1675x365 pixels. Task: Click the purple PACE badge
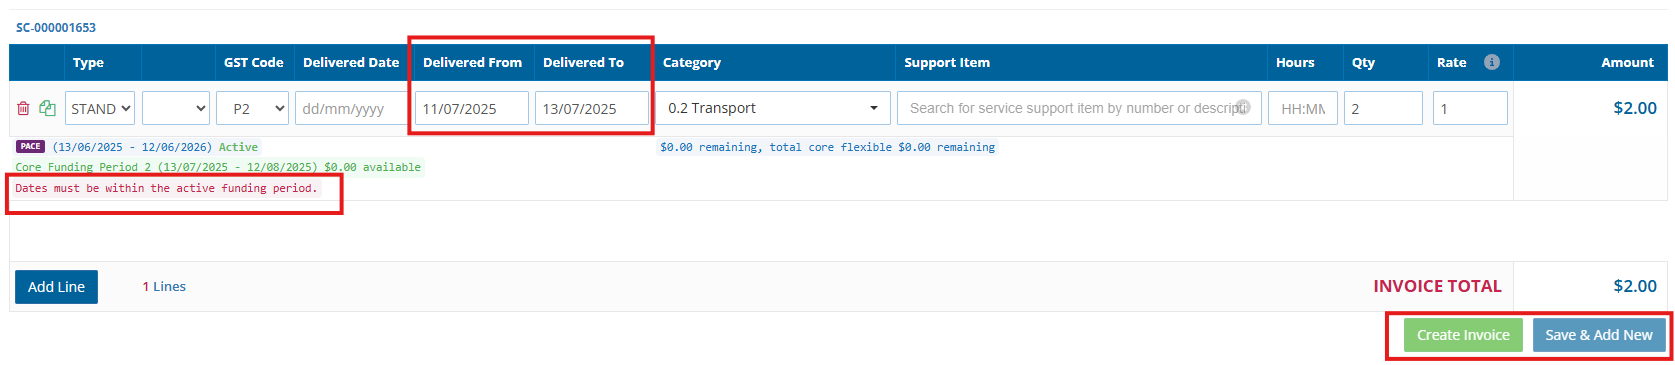tap(30, 146)
